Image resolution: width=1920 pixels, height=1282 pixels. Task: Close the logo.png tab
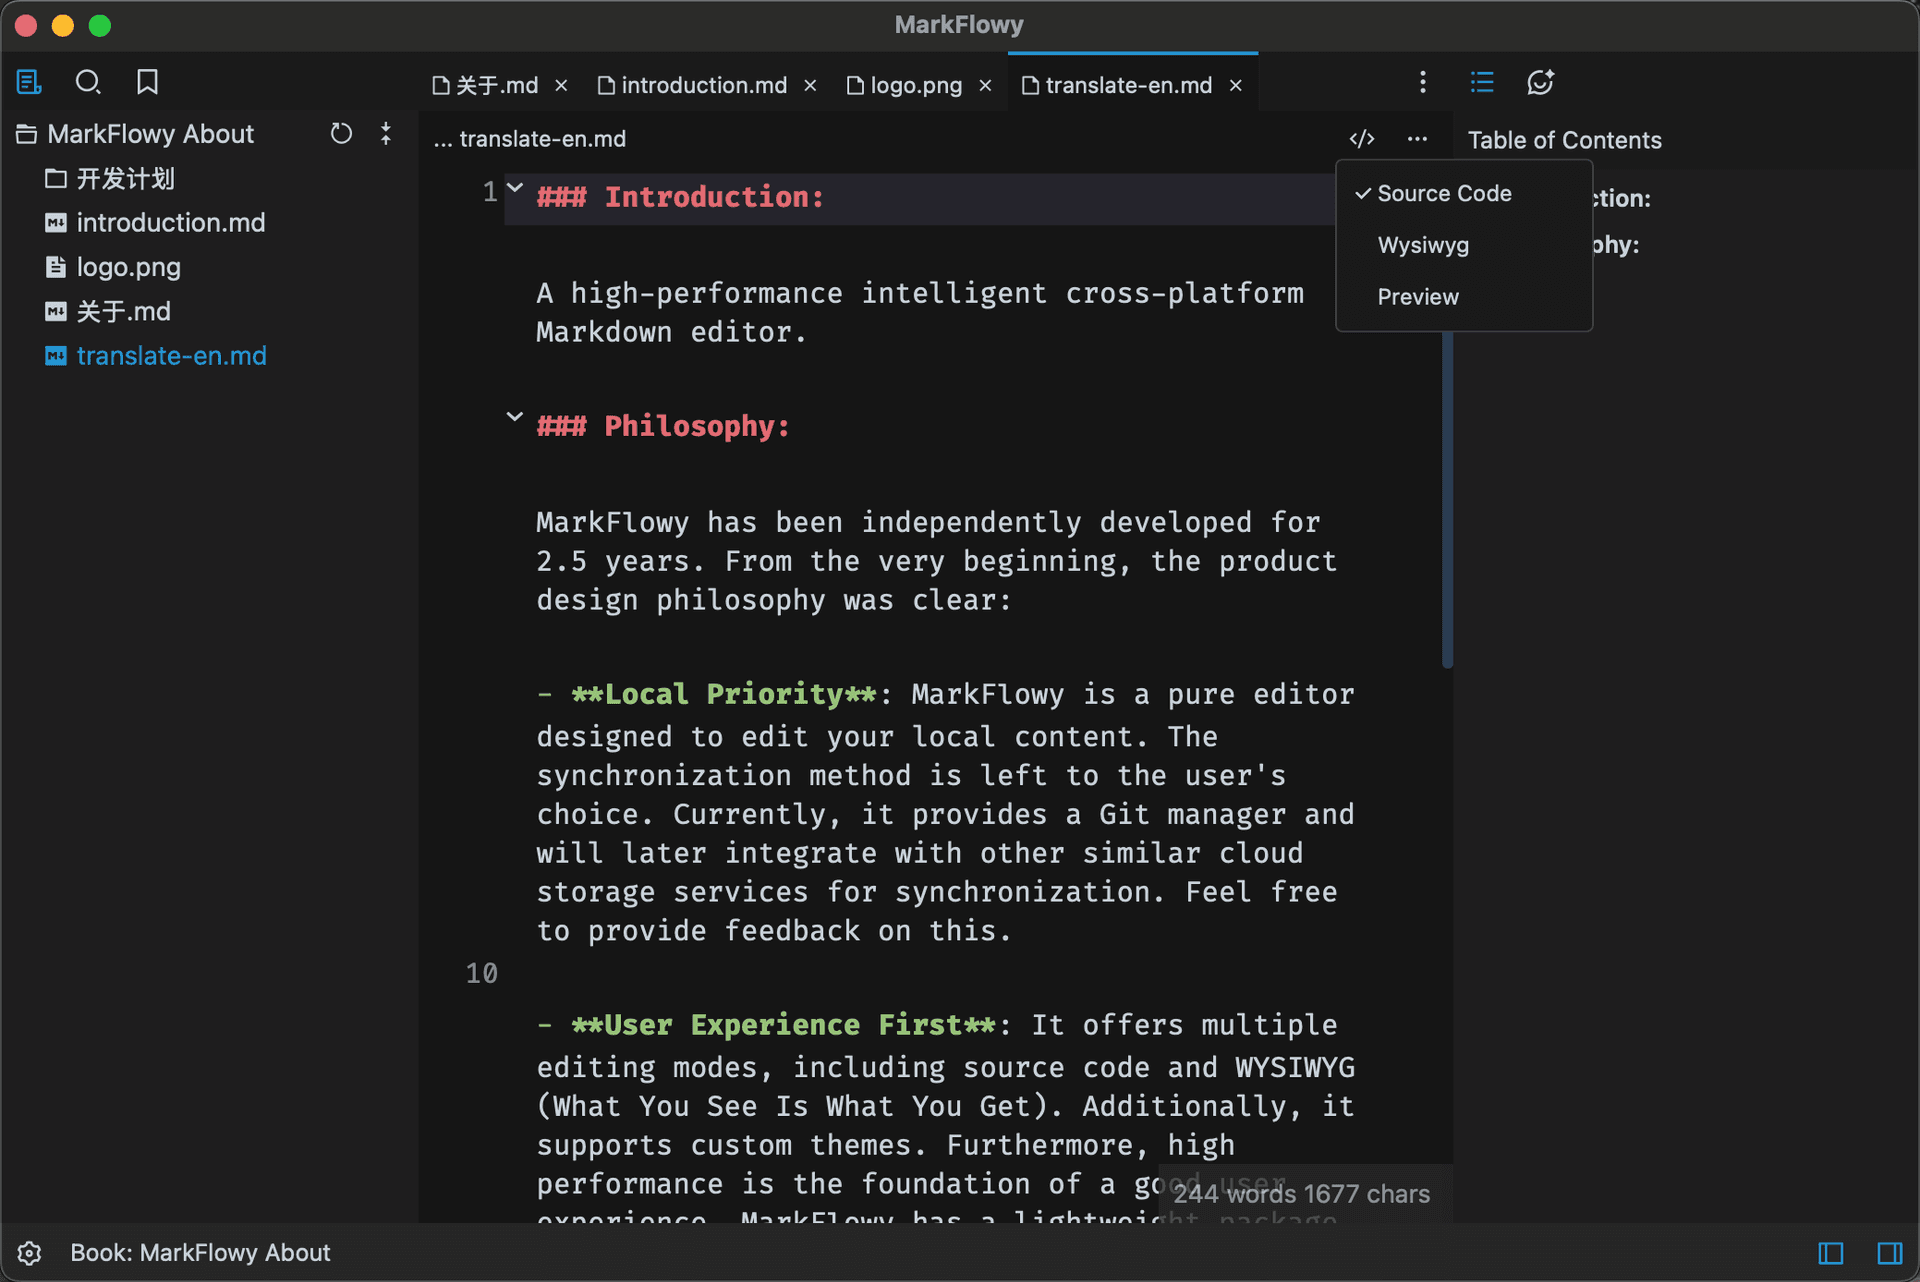tap(985, 86)
